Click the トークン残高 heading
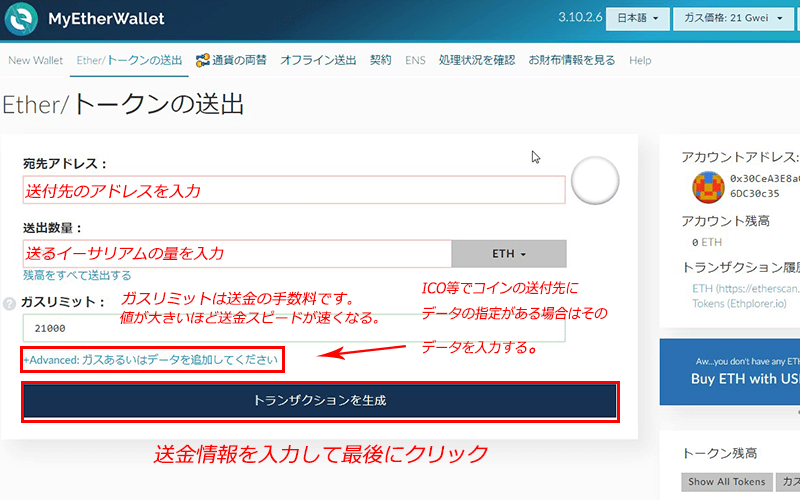800x500 pixels. [719, 453]
